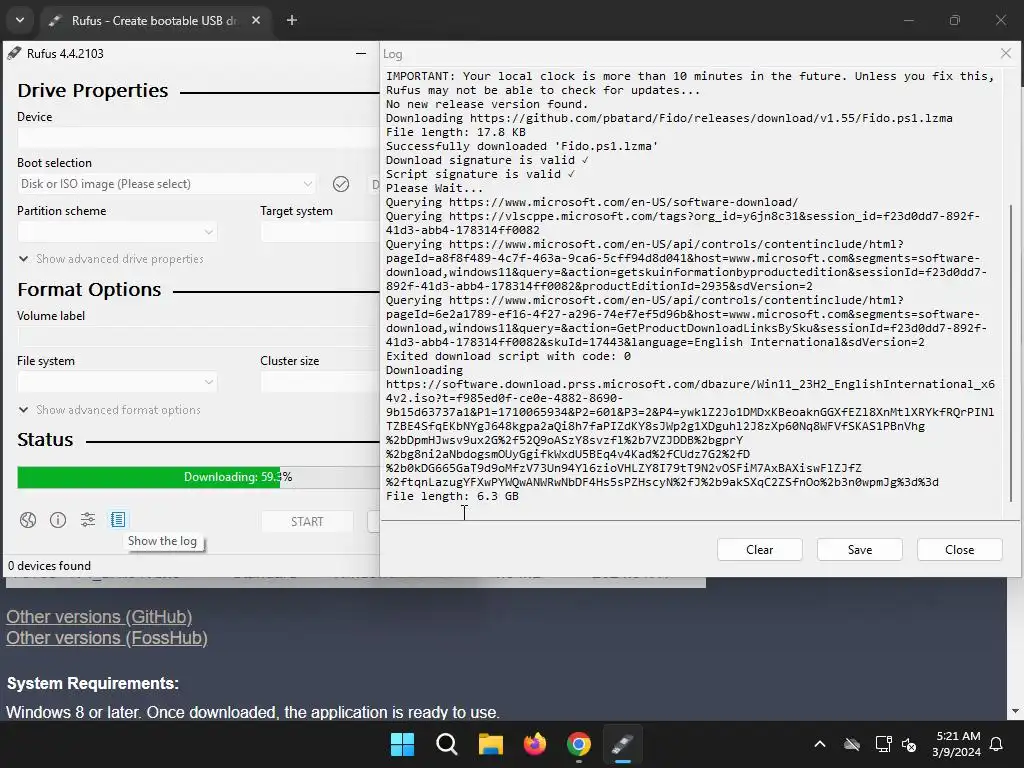The image size is (1024, 768).
Task: Select the Rufus - Create bootable USB tab
Action: (x=155, y=20)
